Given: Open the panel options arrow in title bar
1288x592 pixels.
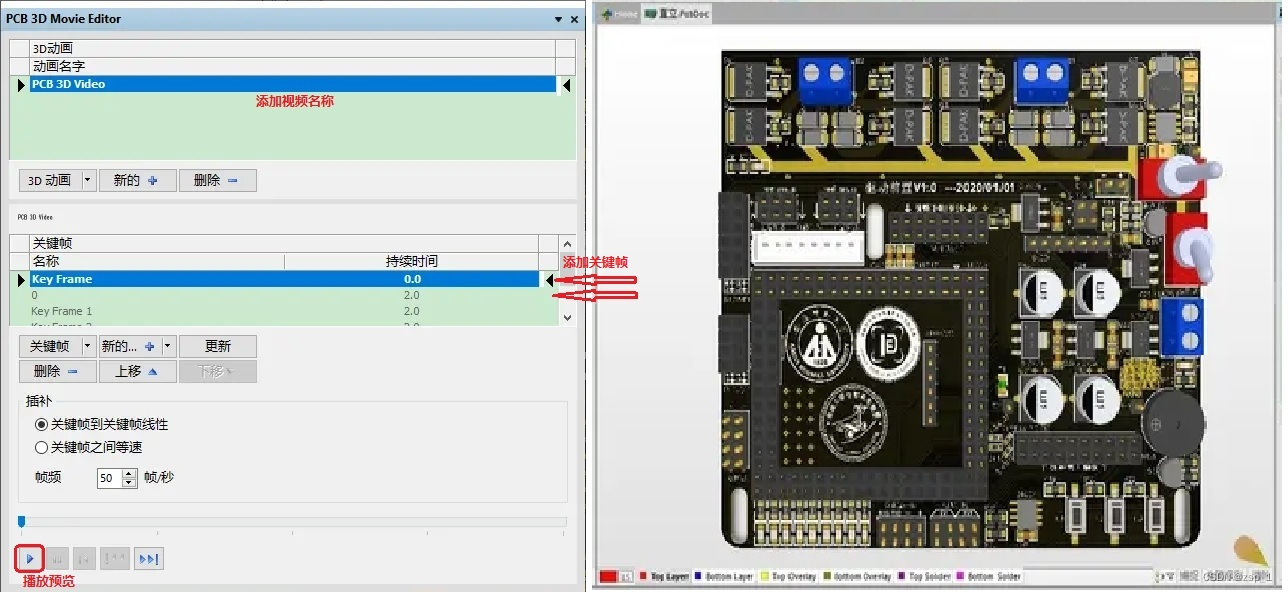Looking at the screenshot, I should (x=558, y=19).
